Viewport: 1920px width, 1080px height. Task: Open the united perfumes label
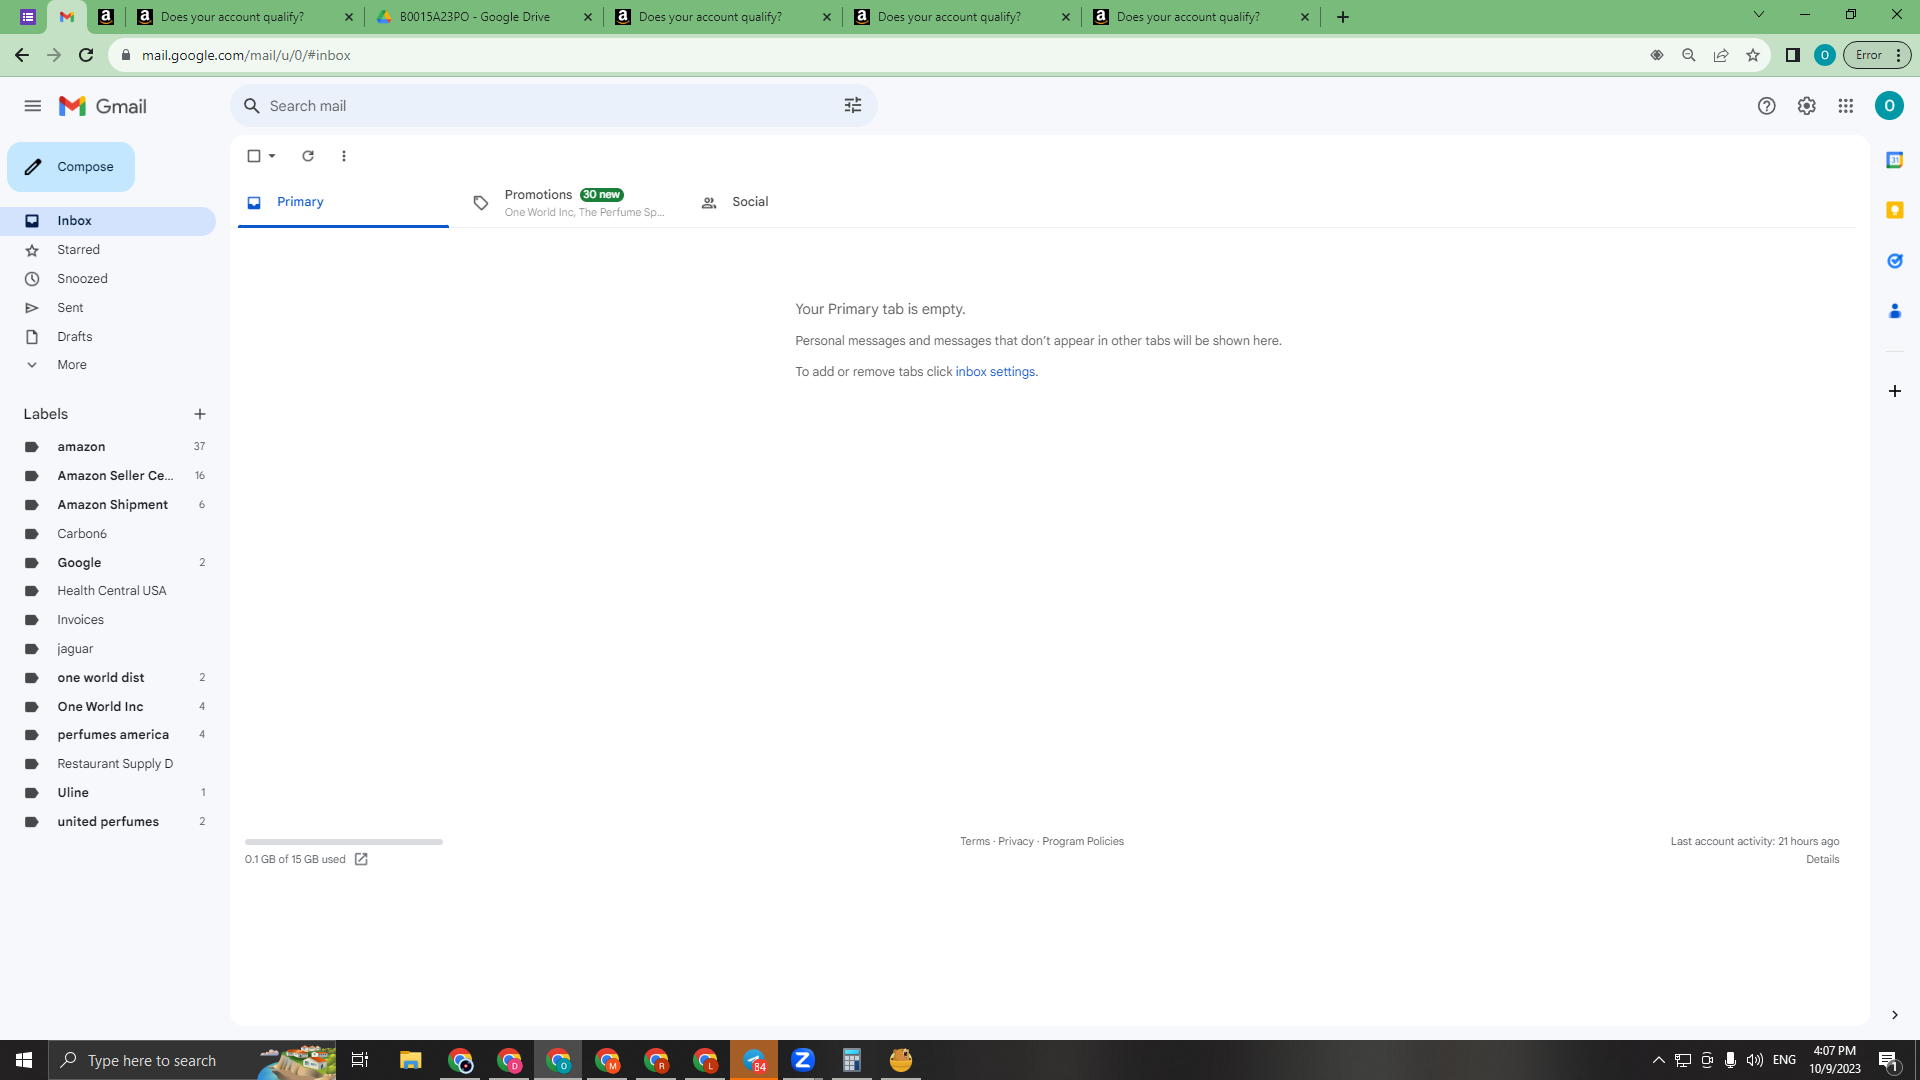[108, 822]
